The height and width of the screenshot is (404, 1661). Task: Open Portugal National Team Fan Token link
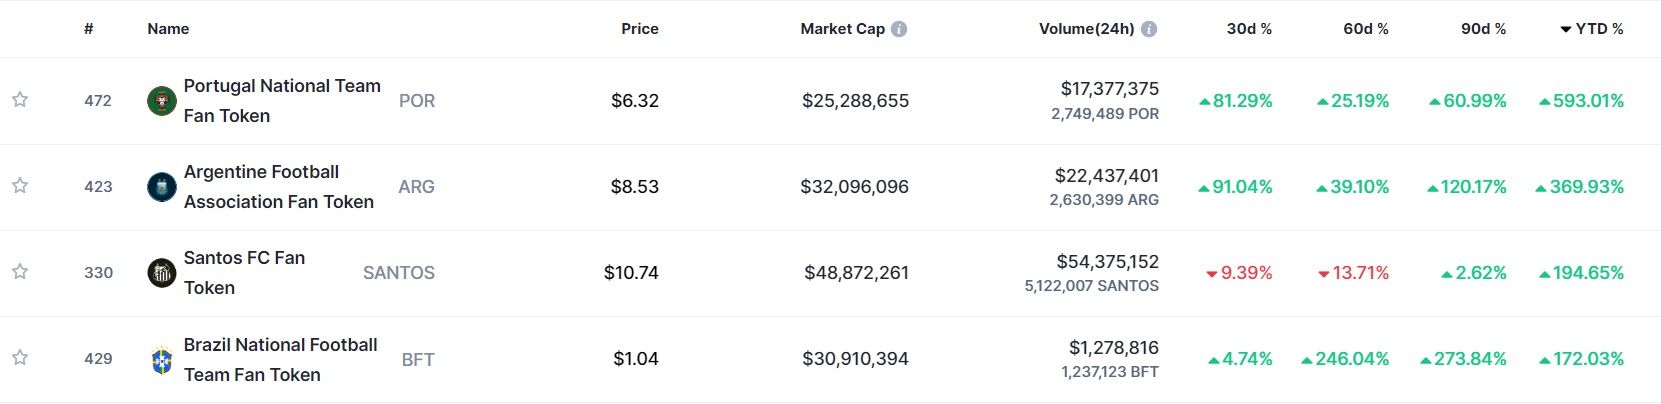pos(281,100)
